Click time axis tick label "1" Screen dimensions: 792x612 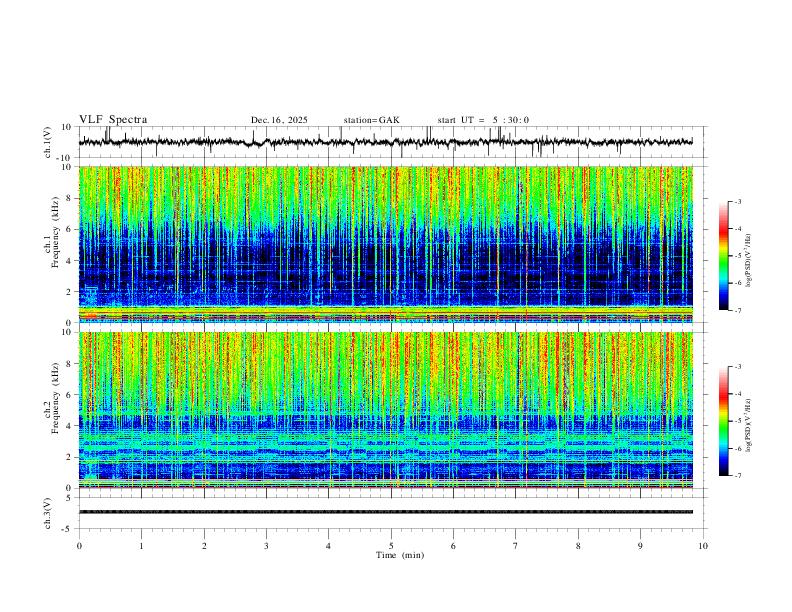tap(141, 546)
